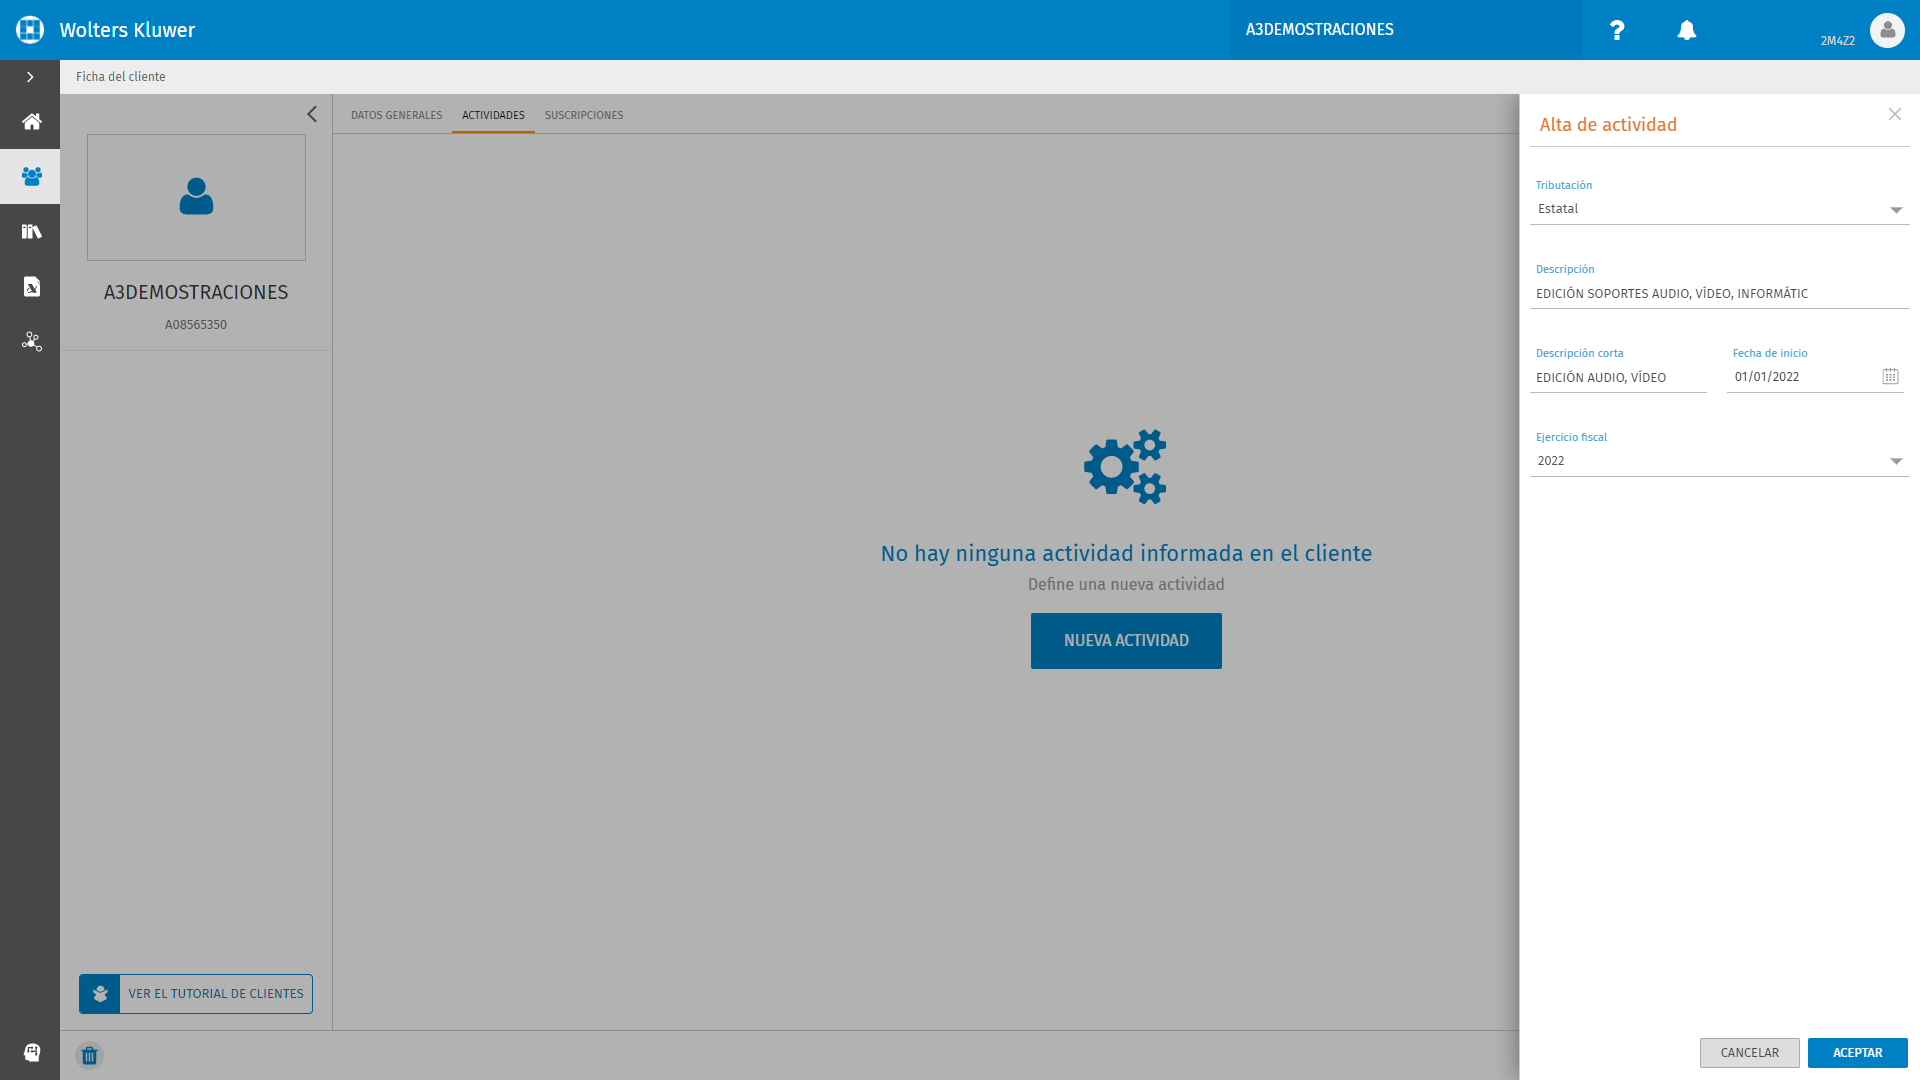Click the client avatar thumbnail
The image size is (1920, 1080).
pyautogui.click(x=196, y=197)
